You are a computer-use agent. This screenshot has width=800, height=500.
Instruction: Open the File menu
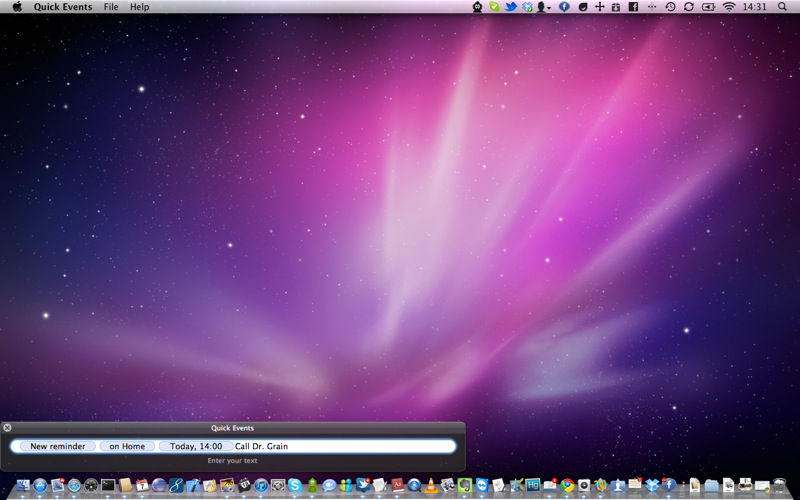(111, 7)
